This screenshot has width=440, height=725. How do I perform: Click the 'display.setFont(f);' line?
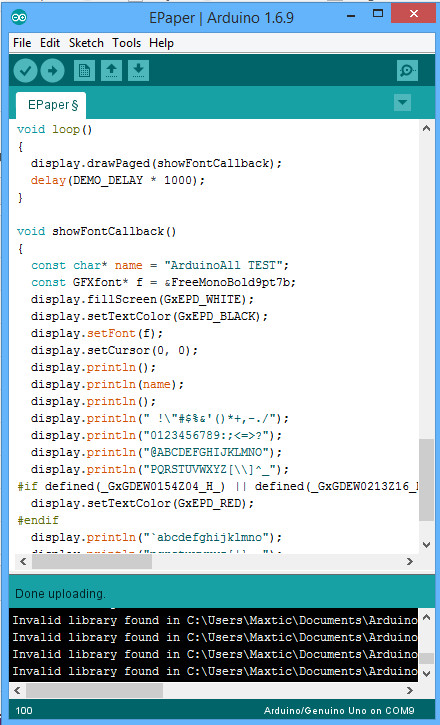pos(97,333)
